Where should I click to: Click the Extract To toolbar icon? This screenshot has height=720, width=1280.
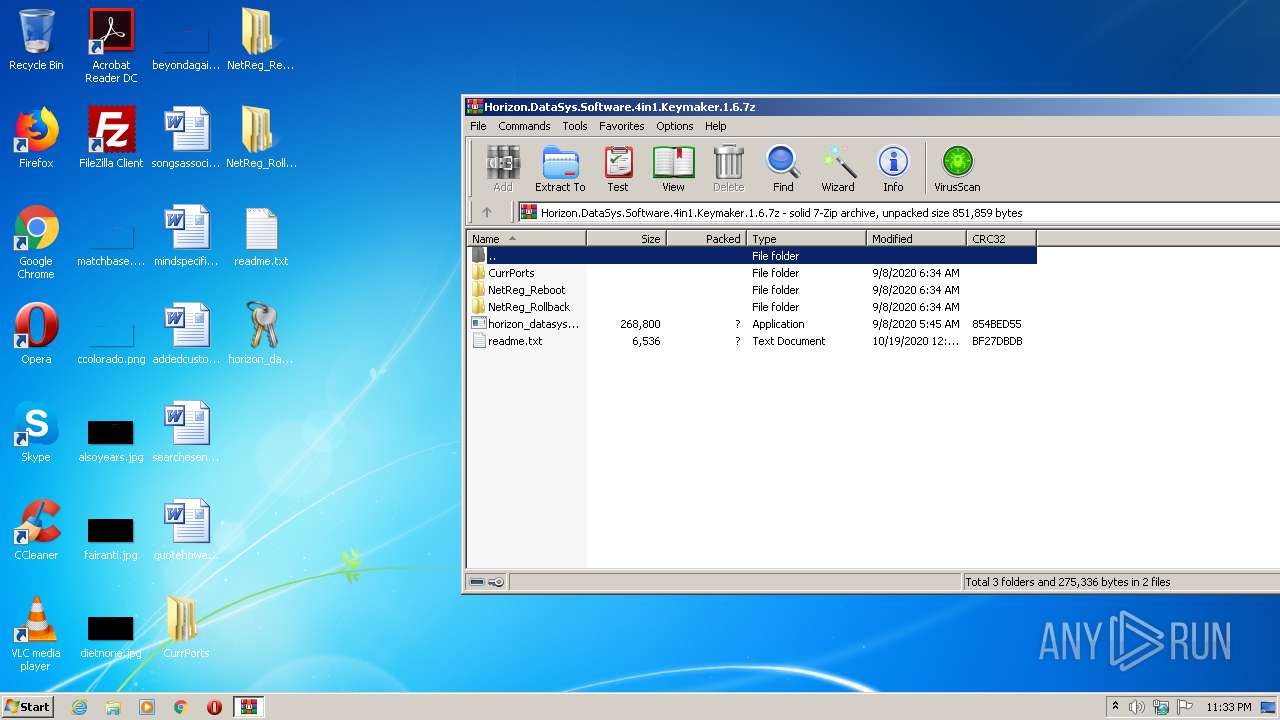click(560, 168)
